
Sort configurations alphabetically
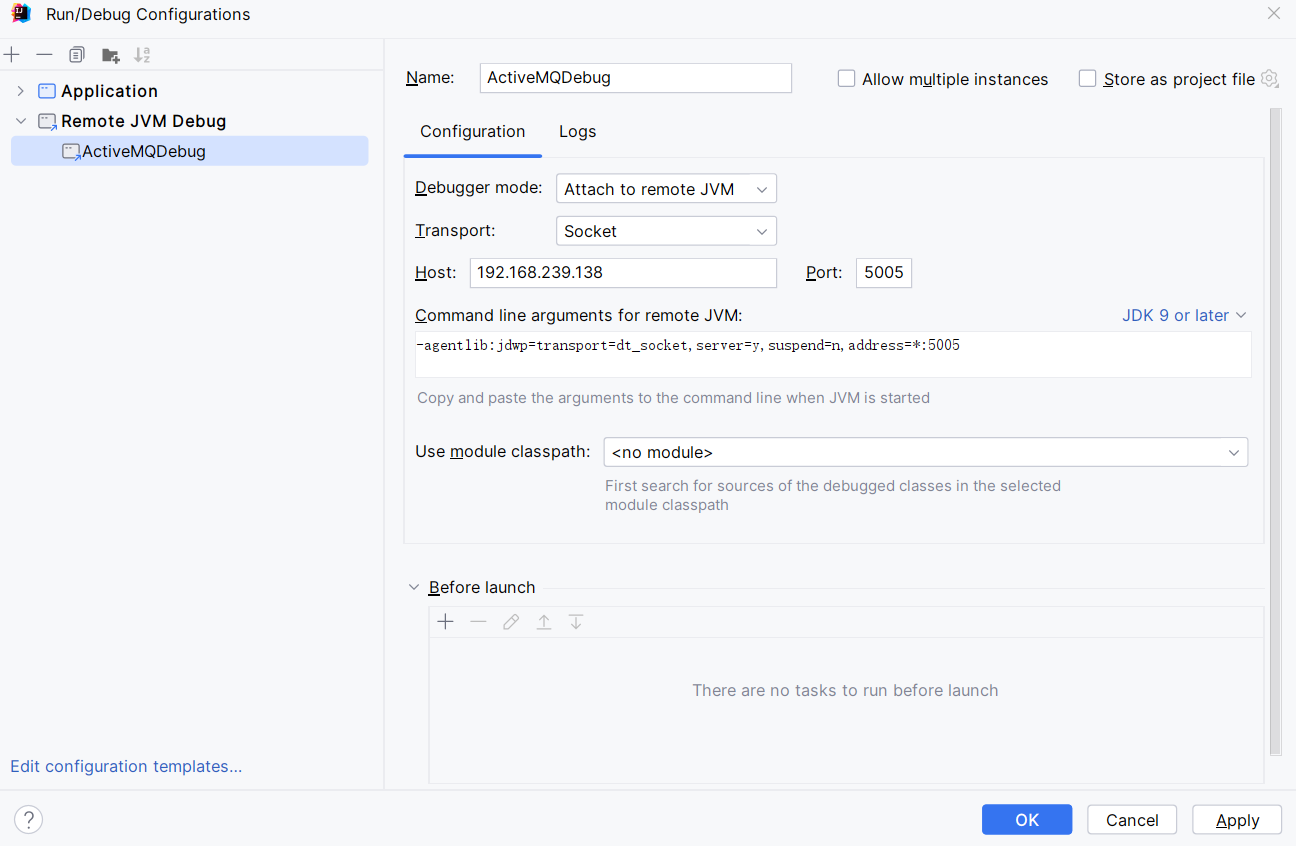pos(142,55)
